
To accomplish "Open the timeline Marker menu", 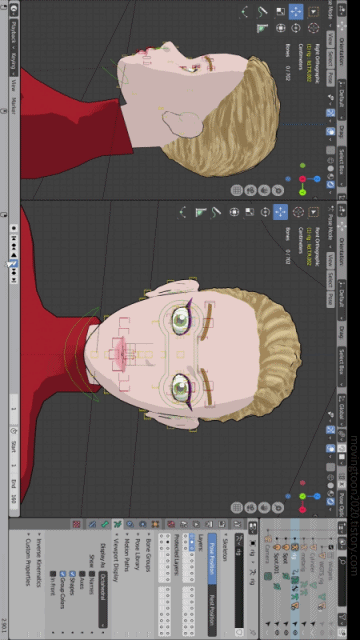I will pyautogui.click(x=13, y=105).
